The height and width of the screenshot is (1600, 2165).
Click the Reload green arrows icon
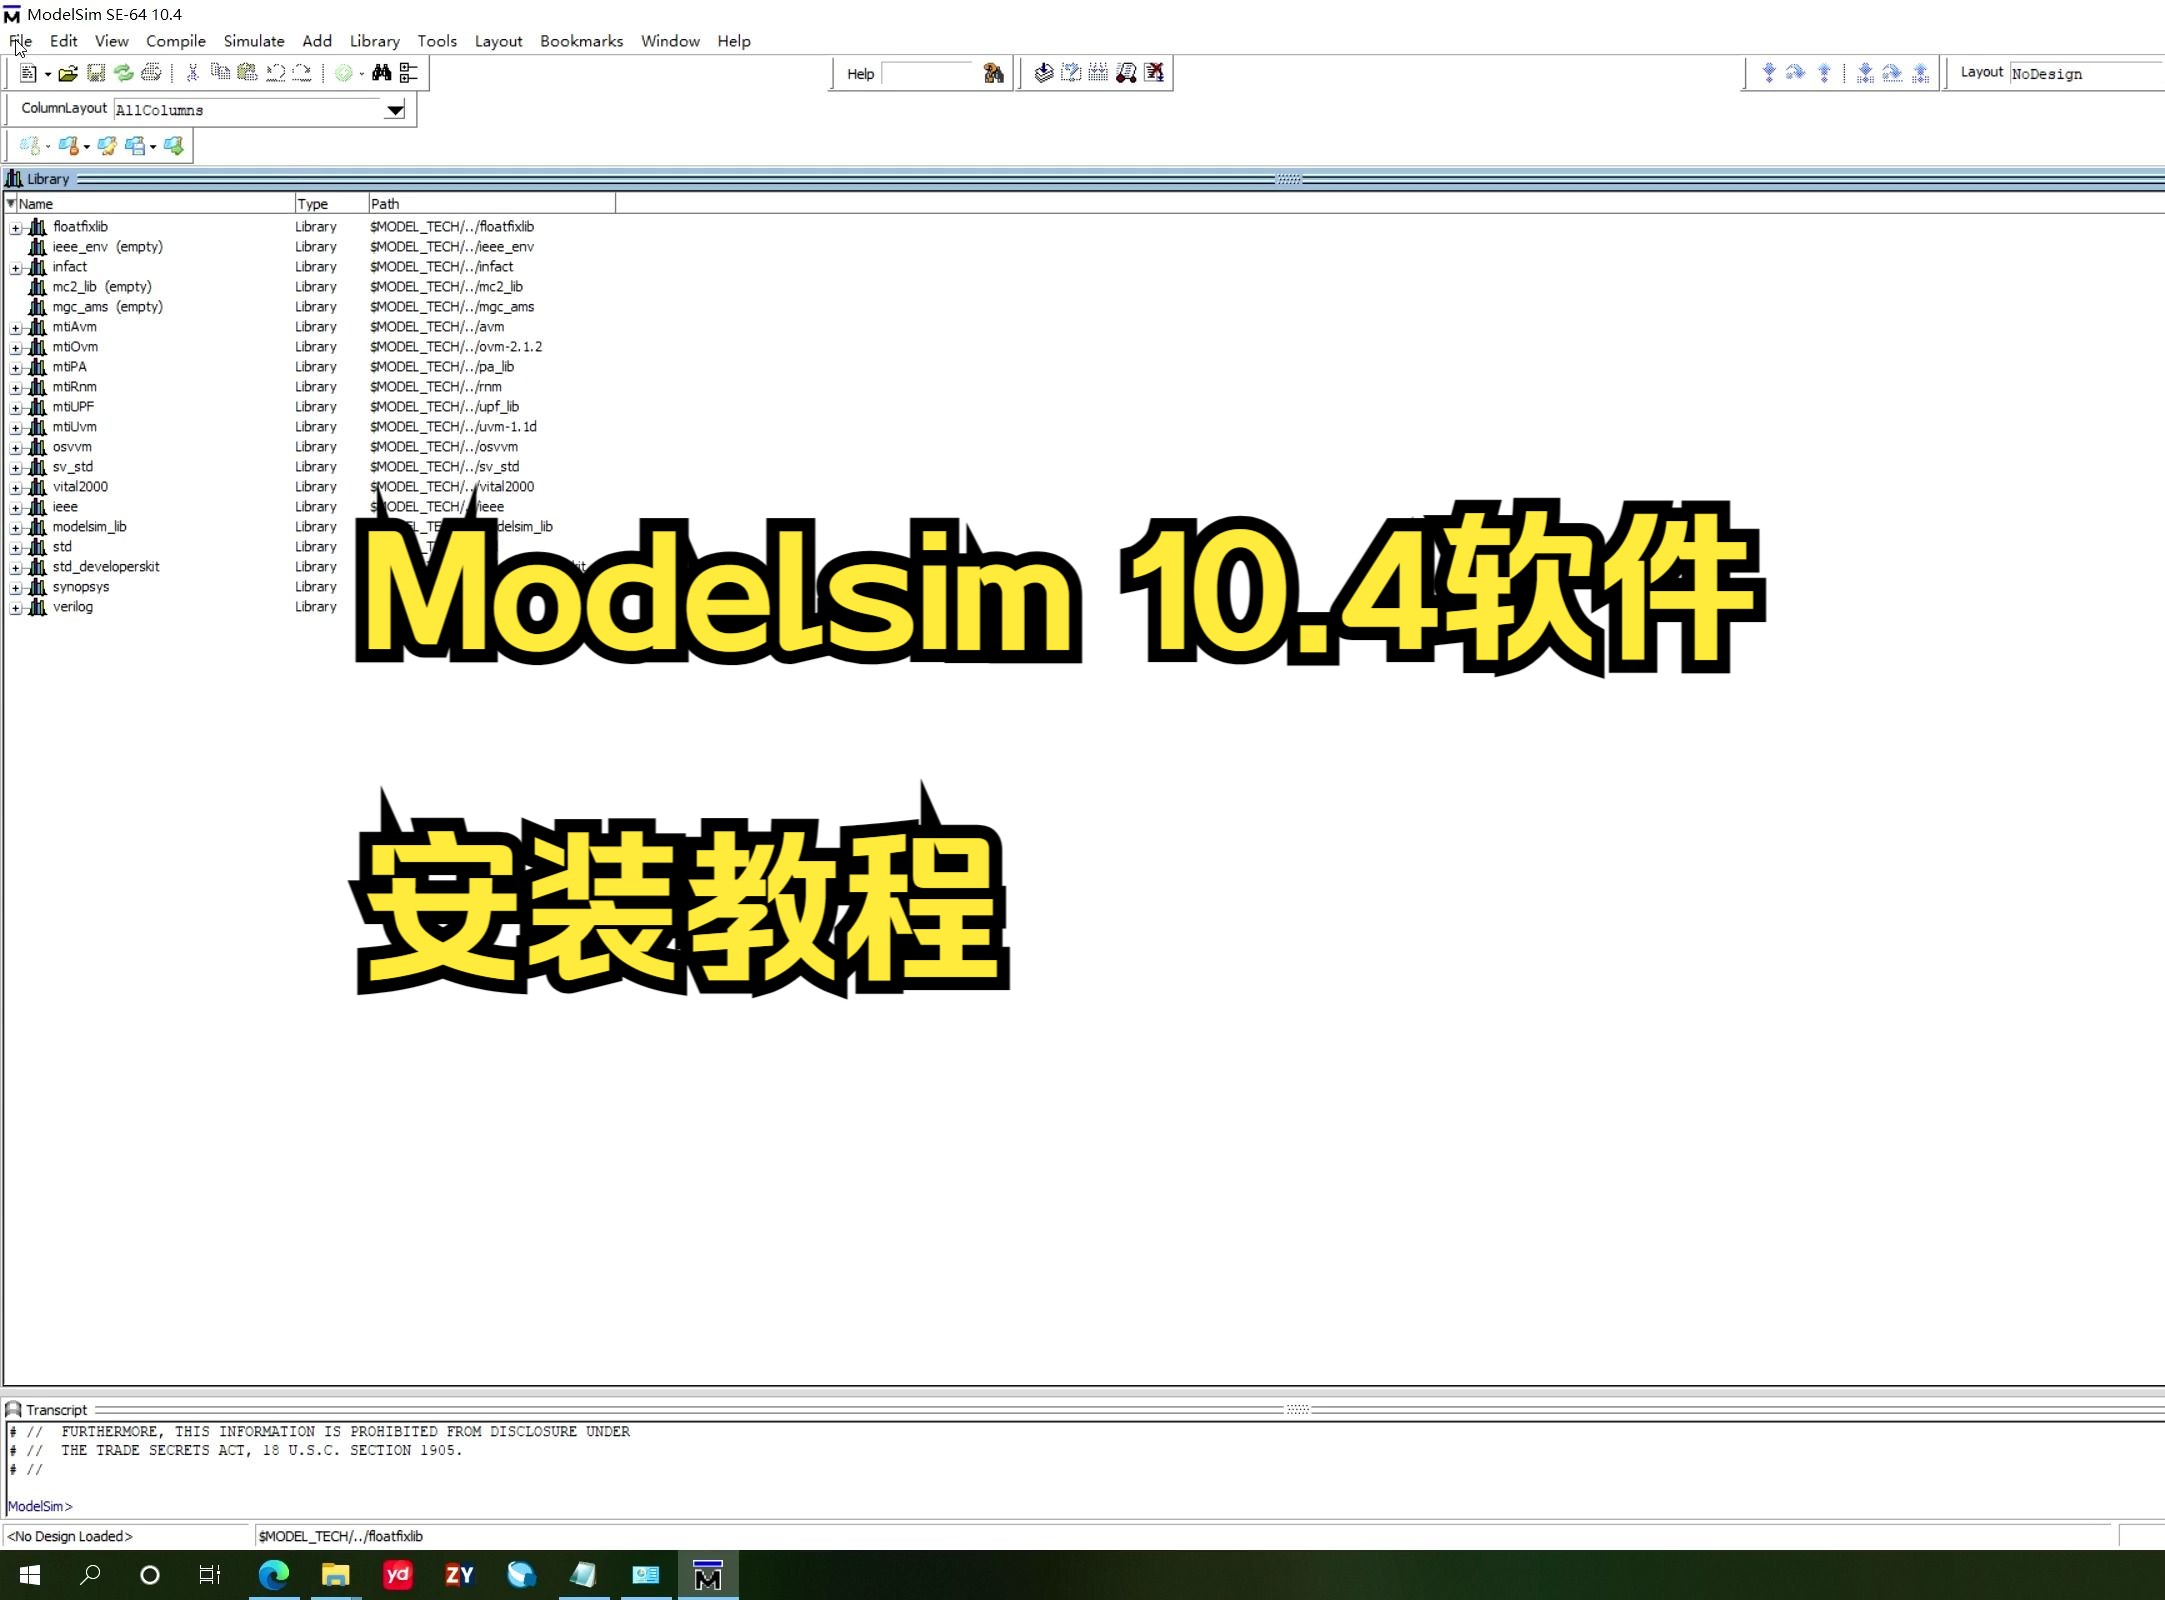[123, 73]
